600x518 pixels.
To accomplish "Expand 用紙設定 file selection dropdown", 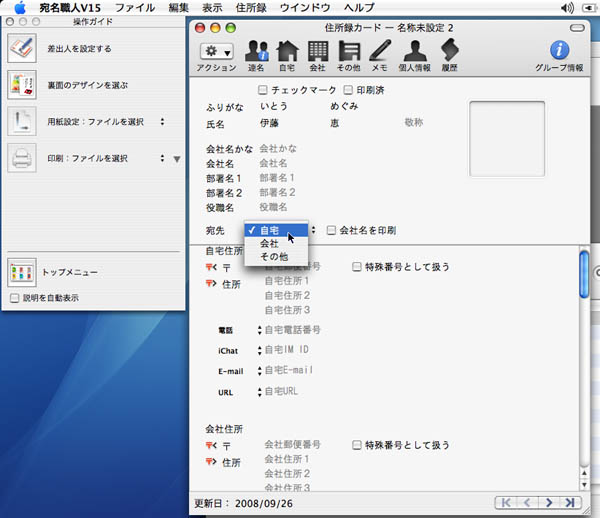I will click(161, 122).
